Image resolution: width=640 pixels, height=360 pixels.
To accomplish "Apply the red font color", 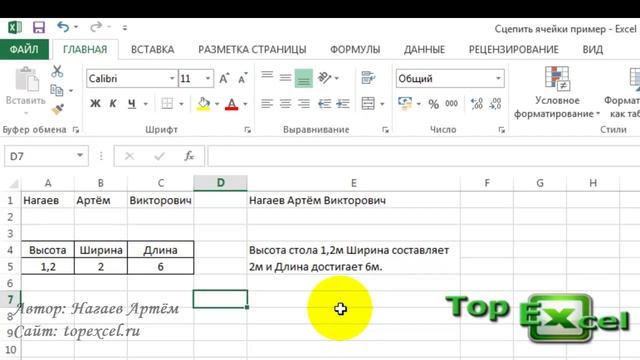I will coord(232,104).
